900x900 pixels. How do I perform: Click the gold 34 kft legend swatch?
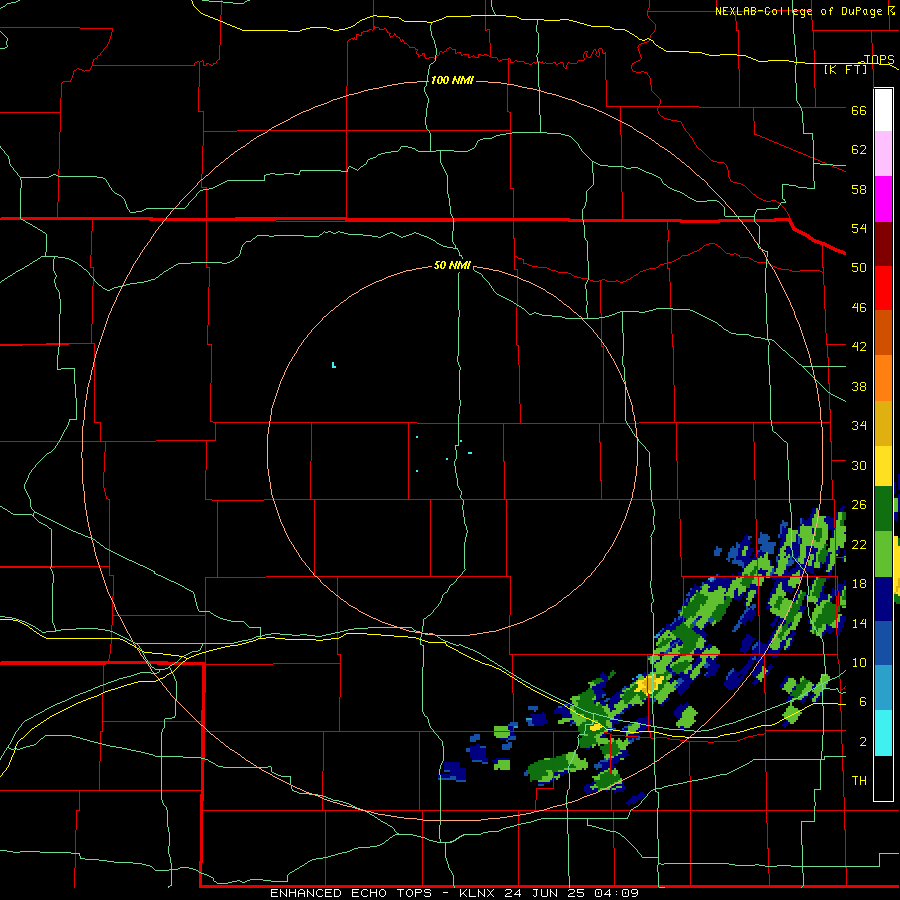click(x=883, y=422)
